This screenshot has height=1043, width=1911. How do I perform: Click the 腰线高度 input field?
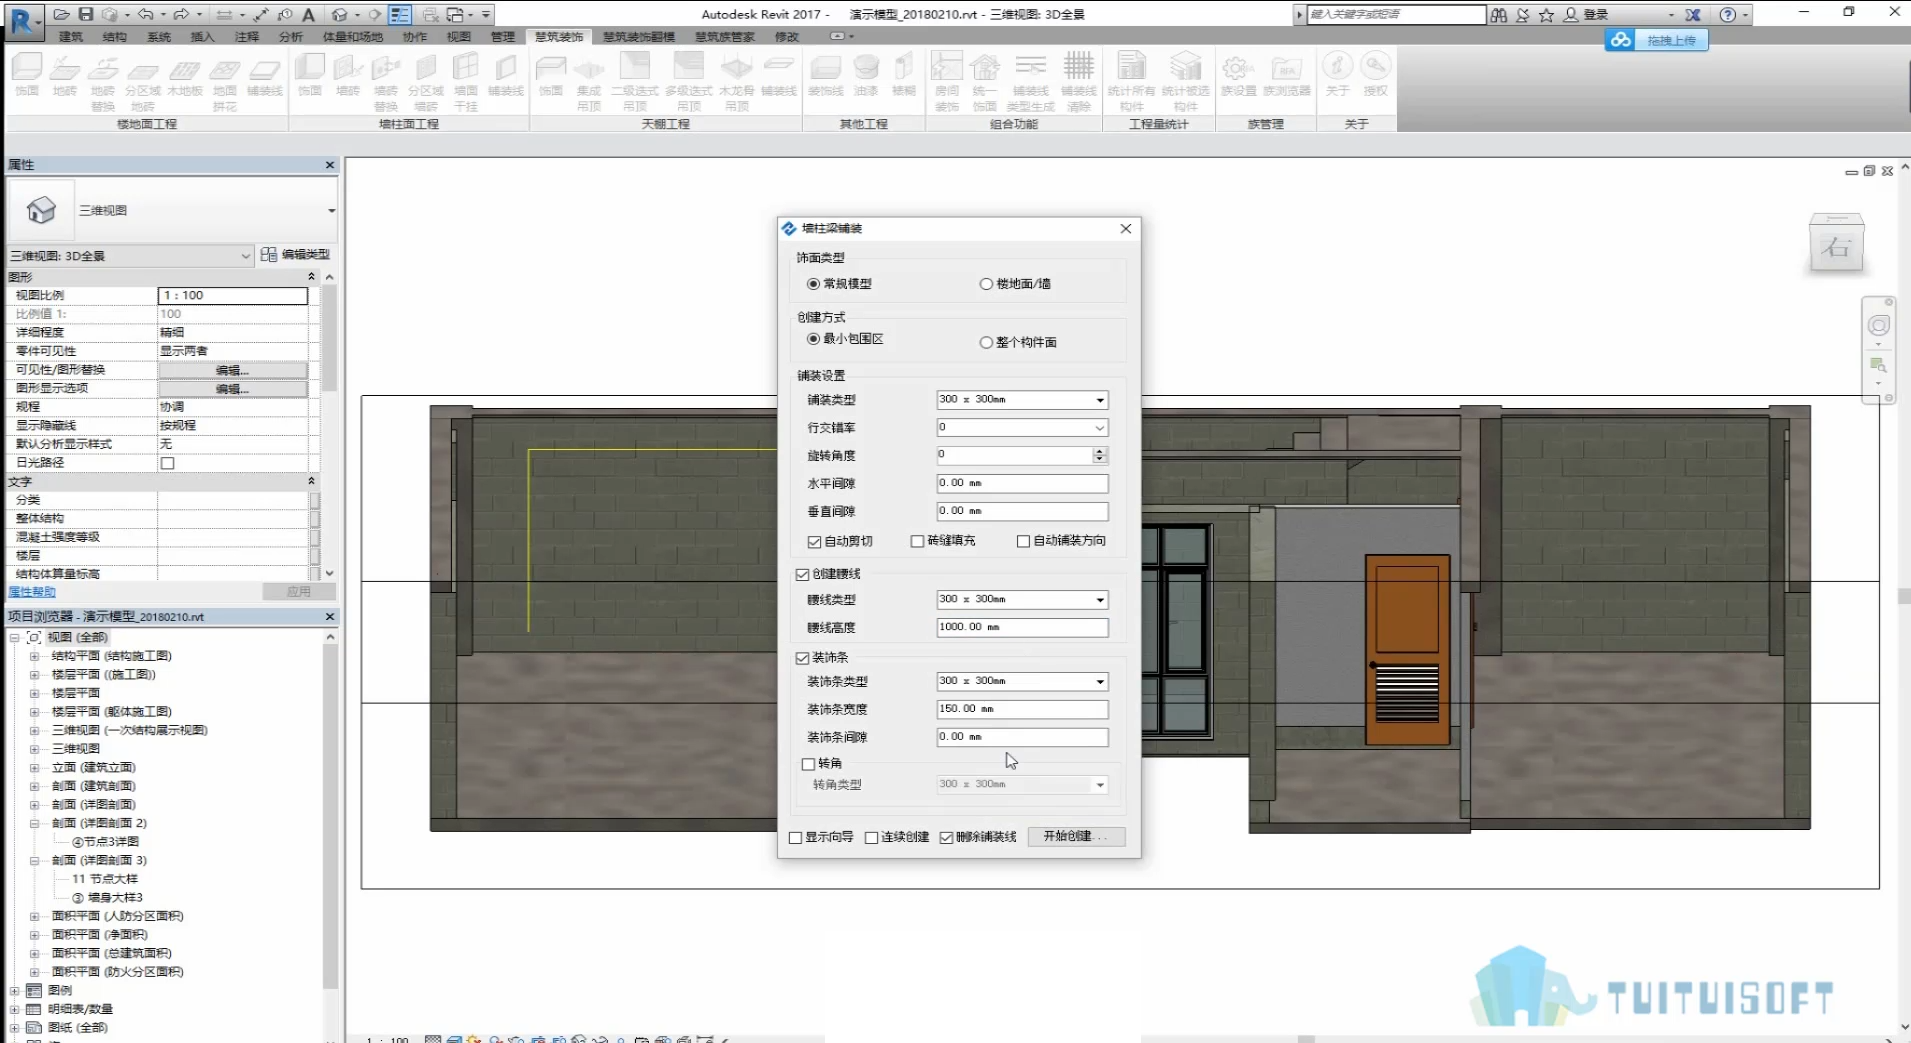click(x=1022, y=628)
